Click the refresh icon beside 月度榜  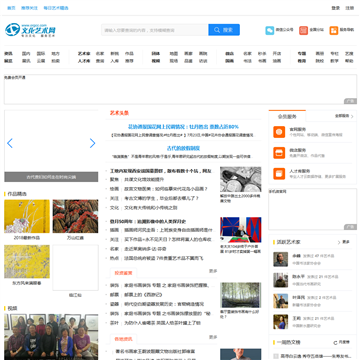pyautogui.click(x=335, y=343)
